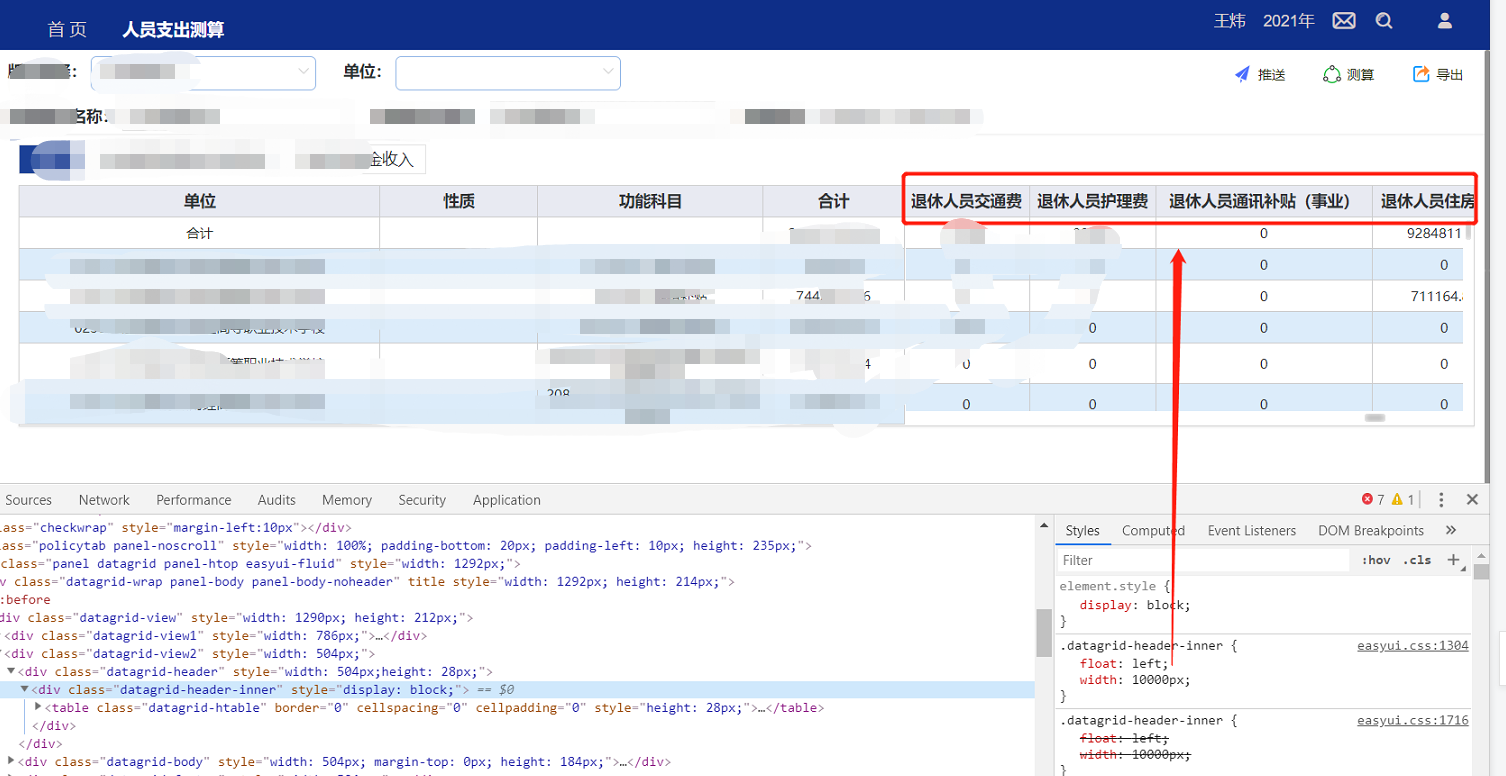This screenshot has width=1506, height=776.
Task: Click the 推送 send icon
Action: tap(1242, 74)
